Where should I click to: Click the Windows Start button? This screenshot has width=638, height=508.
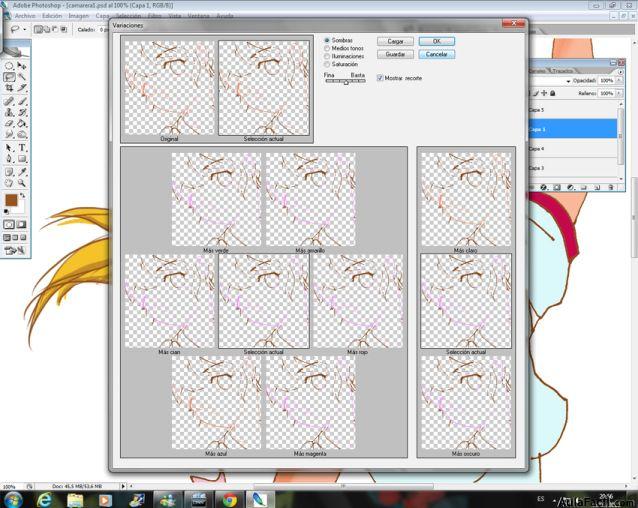tap(13, 500)
